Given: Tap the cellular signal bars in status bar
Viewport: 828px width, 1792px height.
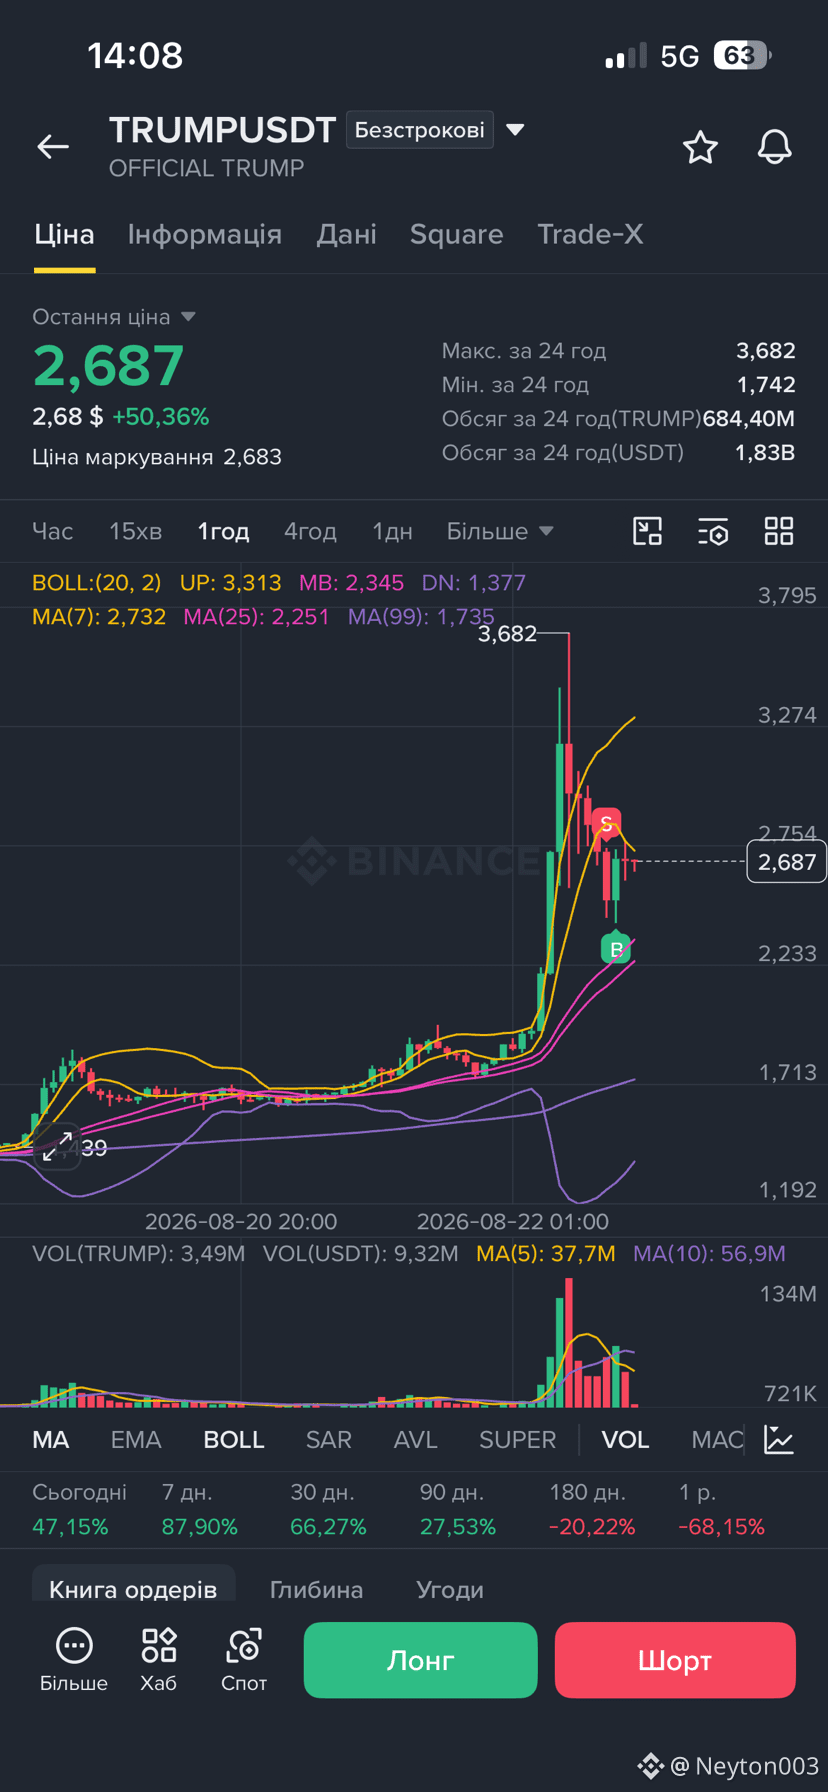Looking at the screenshot, I should 626,57.
